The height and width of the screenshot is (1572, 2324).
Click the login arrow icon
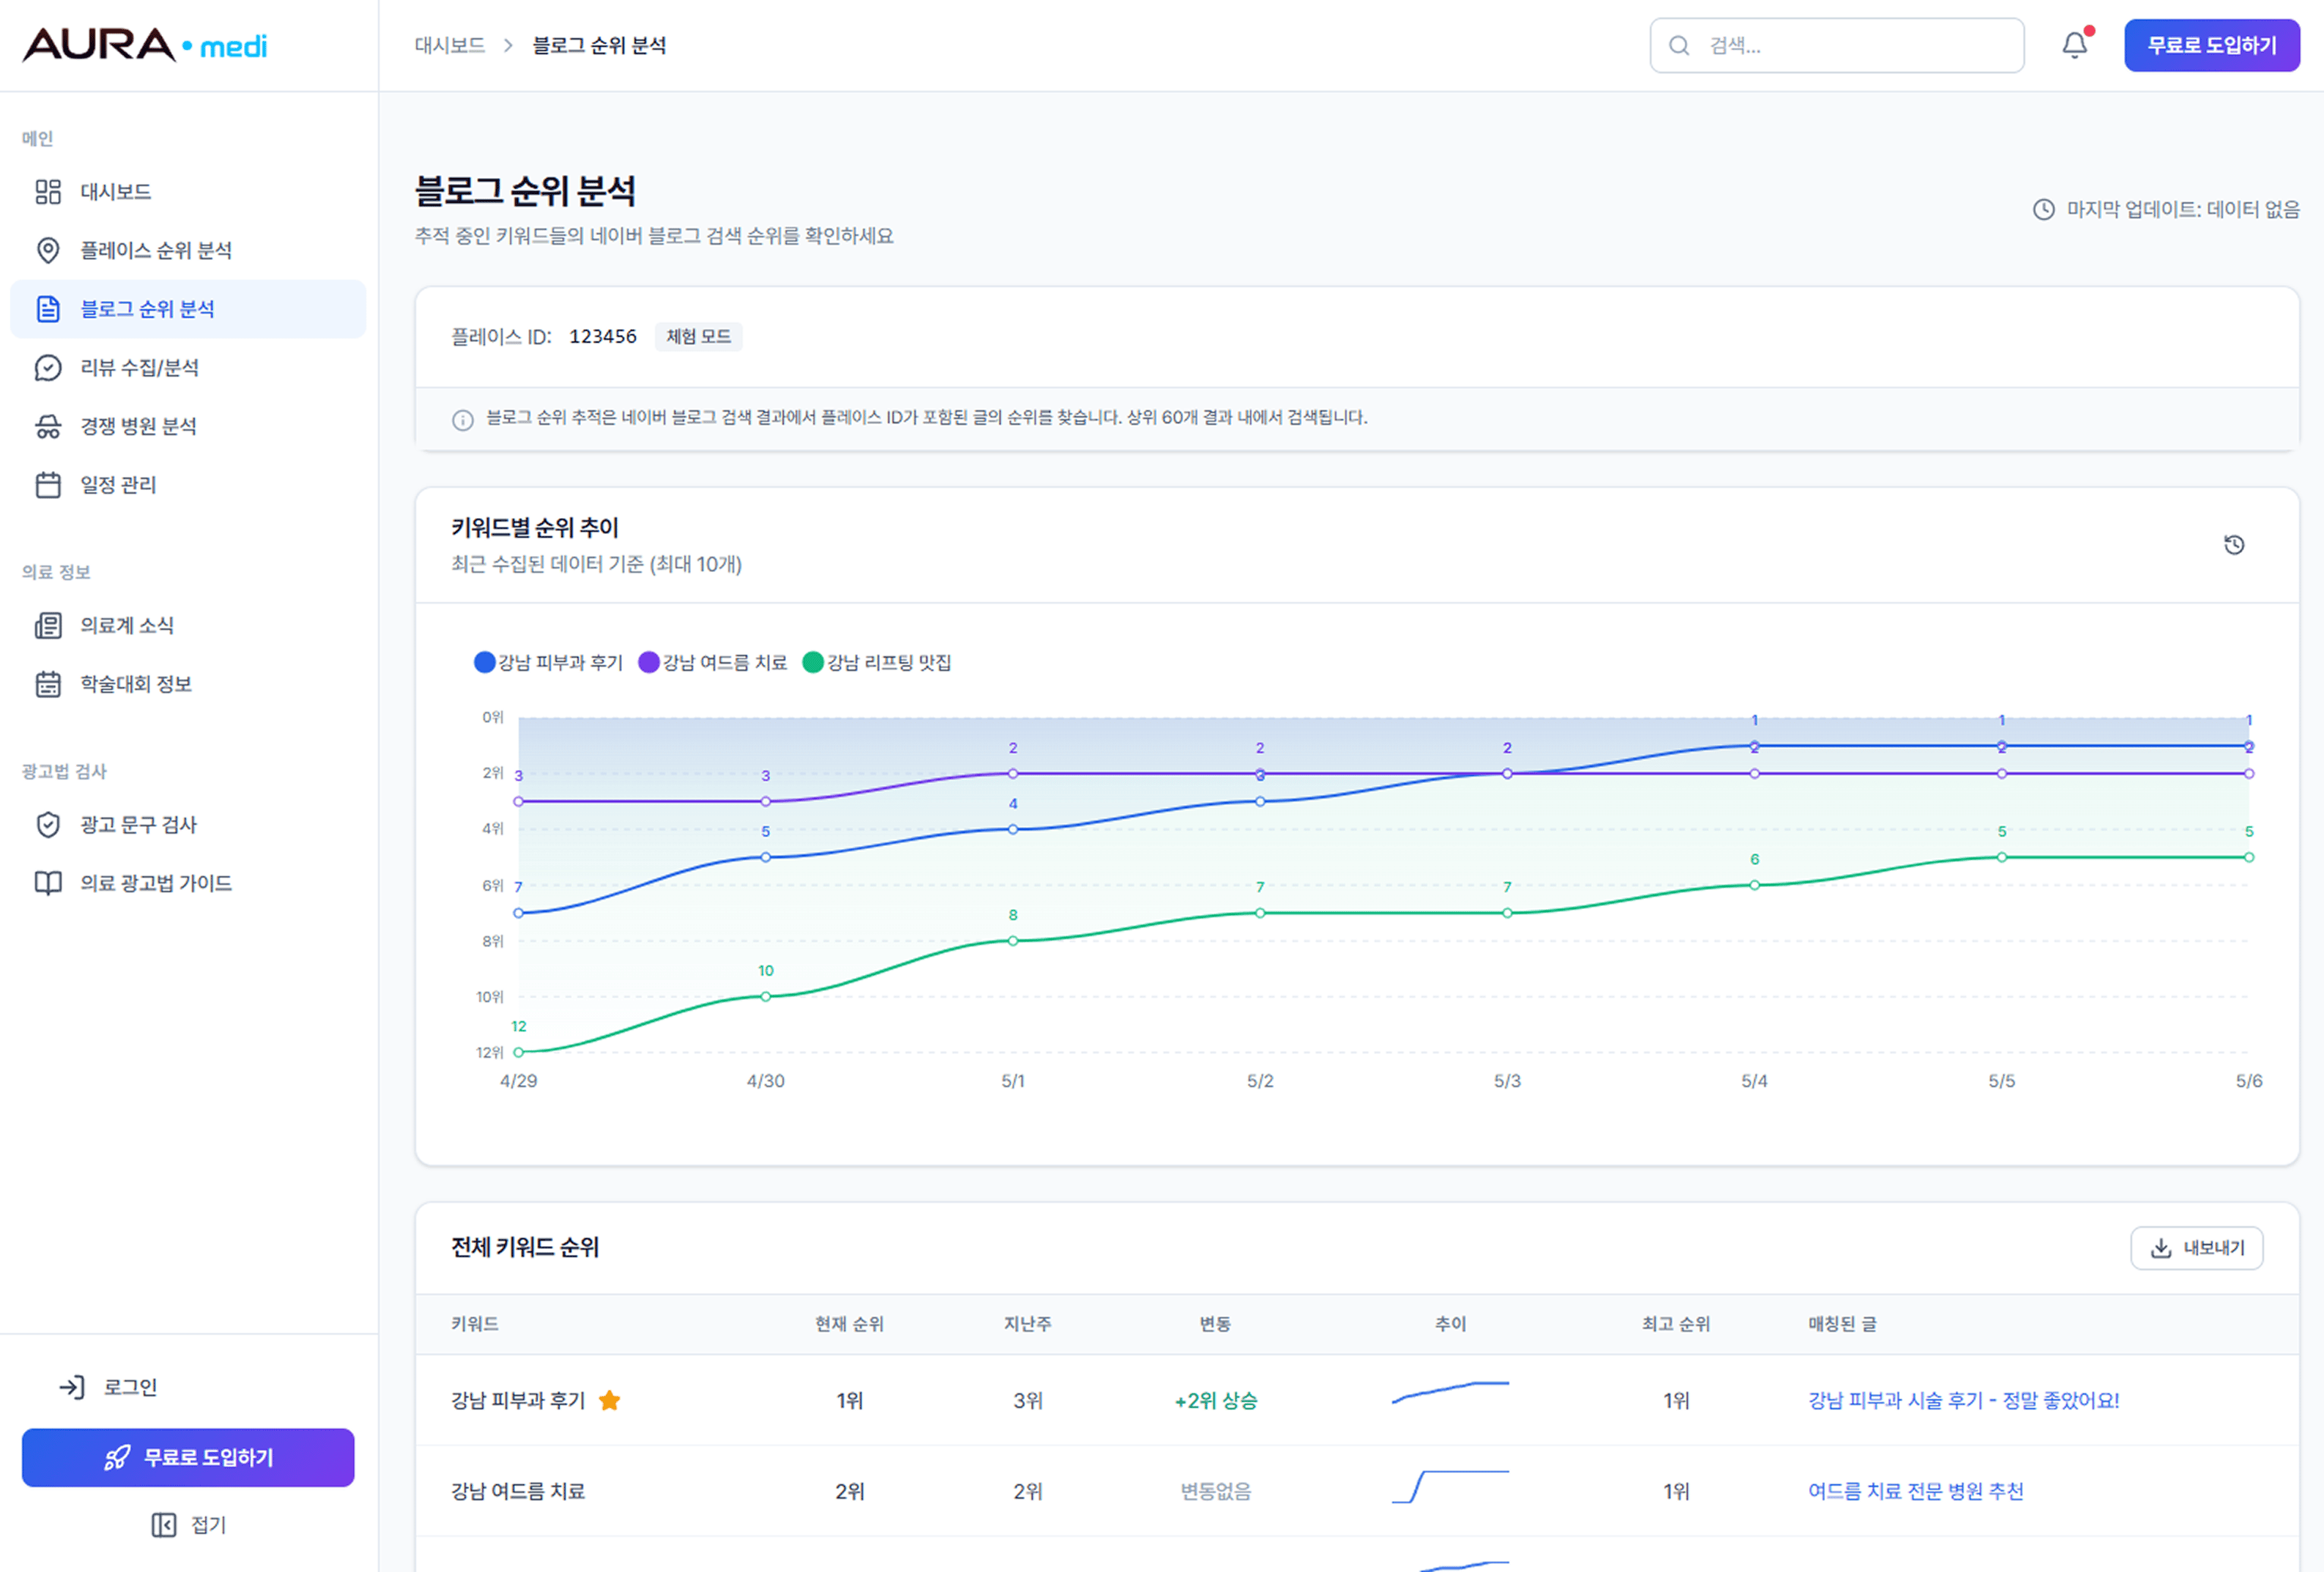[72, 1387]
